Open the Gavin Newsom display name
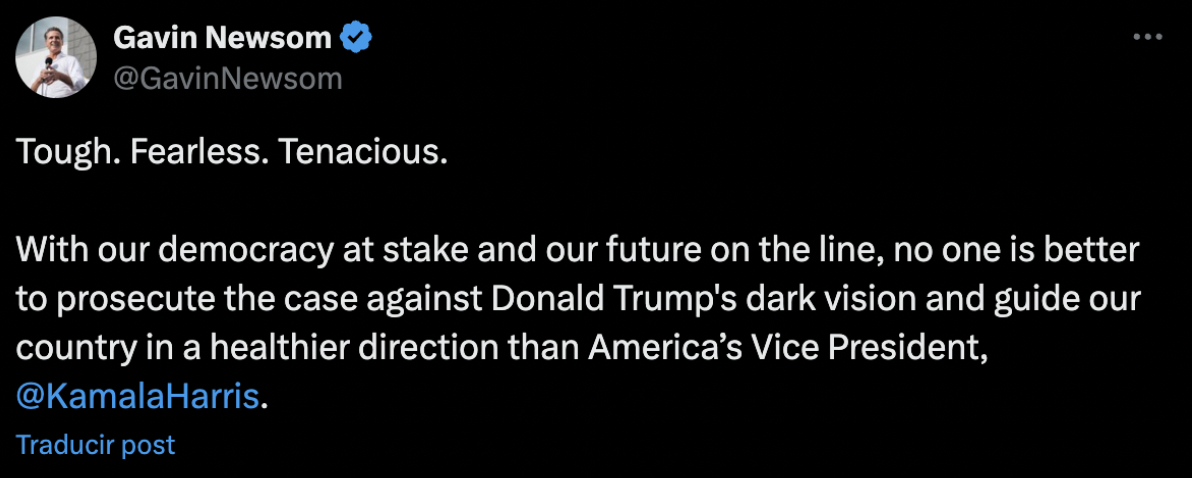The image size is (1192, 478). 222,38
